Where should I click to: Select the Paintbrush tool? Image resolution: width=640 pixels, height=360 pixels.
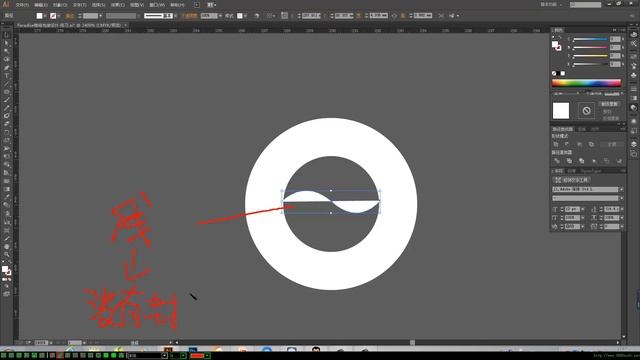pos(7,100)
